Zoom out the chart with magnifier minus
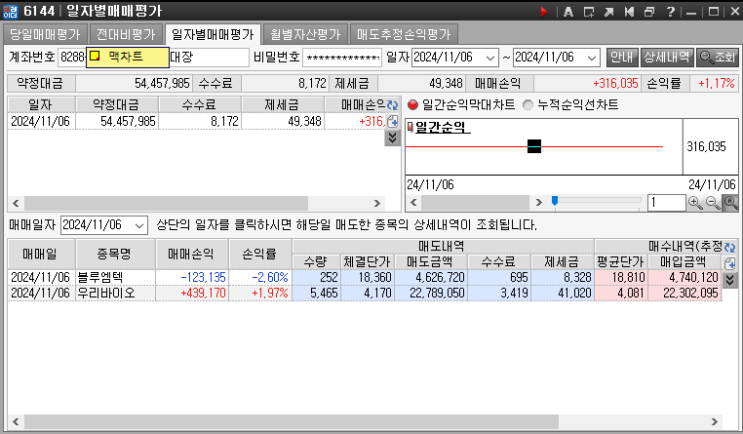This screenshot has height=434, width=743. pyautogui.click(x=713, y=203)
